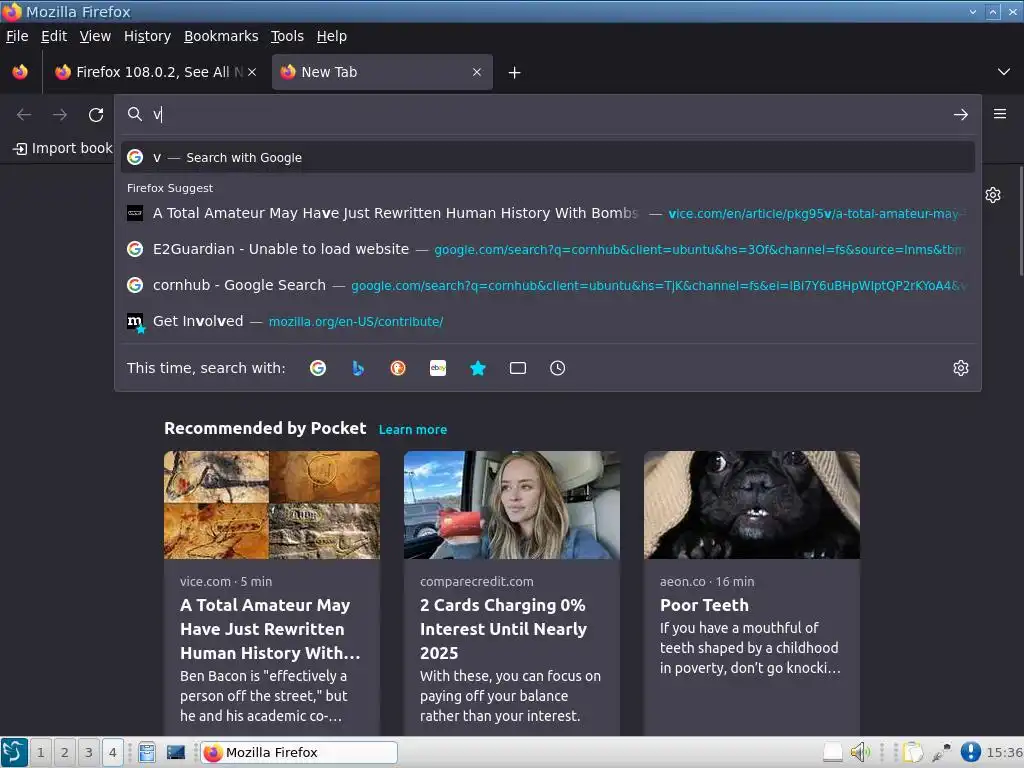Search history using the clock icon

tap(558, 368)
